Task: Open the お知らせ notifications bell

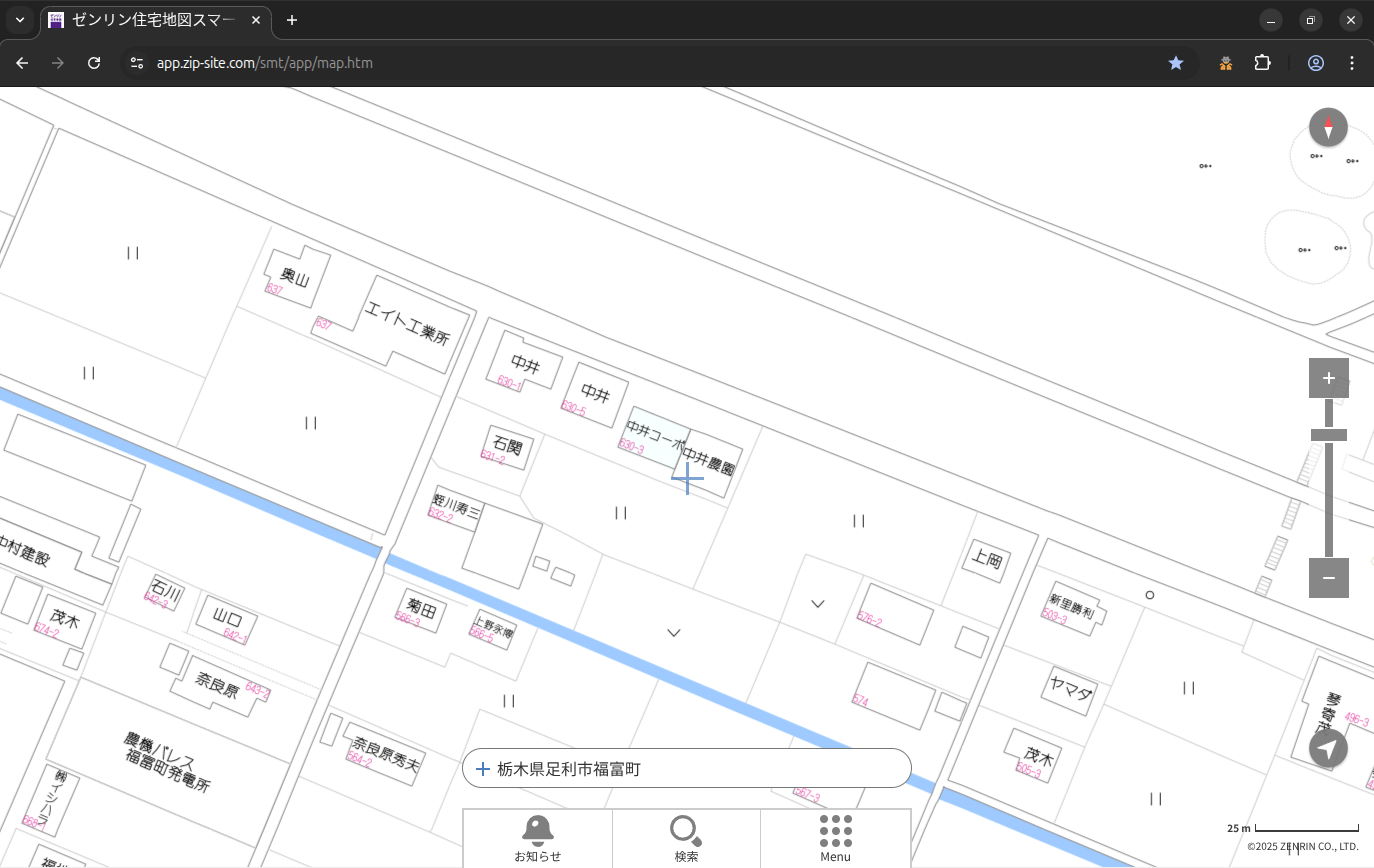Action: 537,837
